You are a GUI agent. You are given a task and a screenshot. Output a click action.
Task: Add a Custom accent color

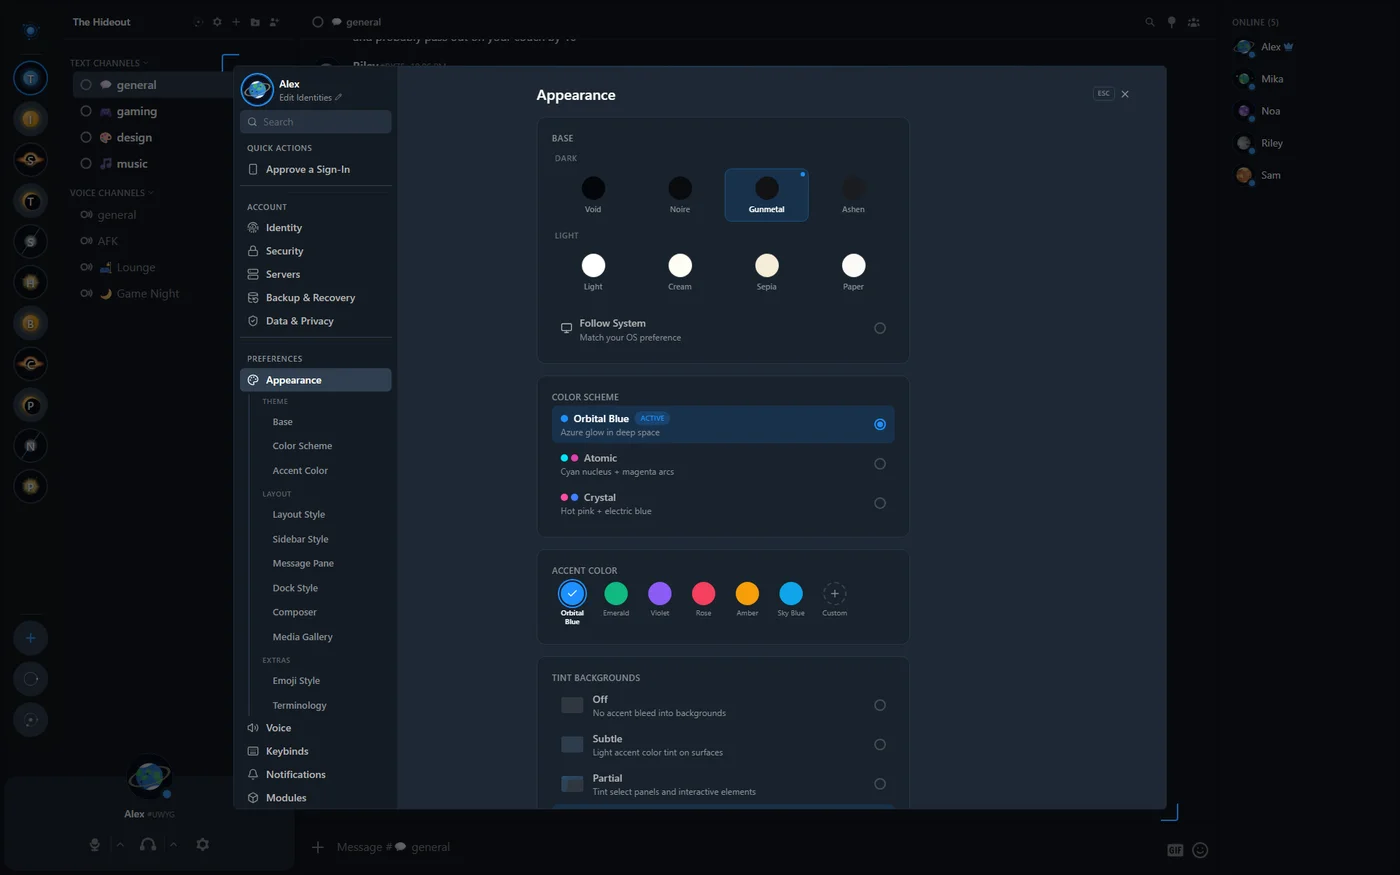coord(835,594)
